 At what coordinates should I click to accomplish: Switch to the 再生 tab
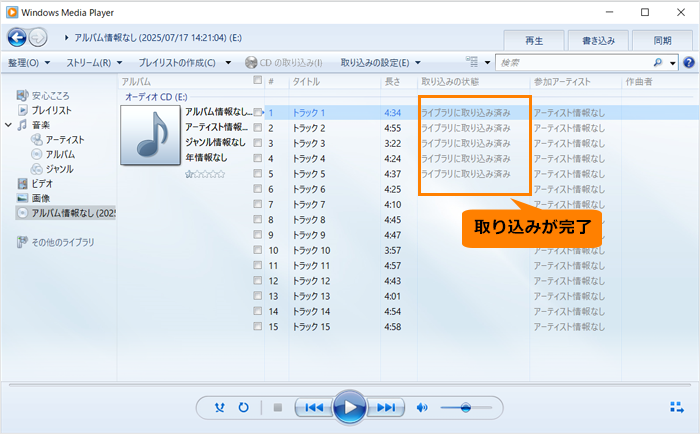pos(534,41)
